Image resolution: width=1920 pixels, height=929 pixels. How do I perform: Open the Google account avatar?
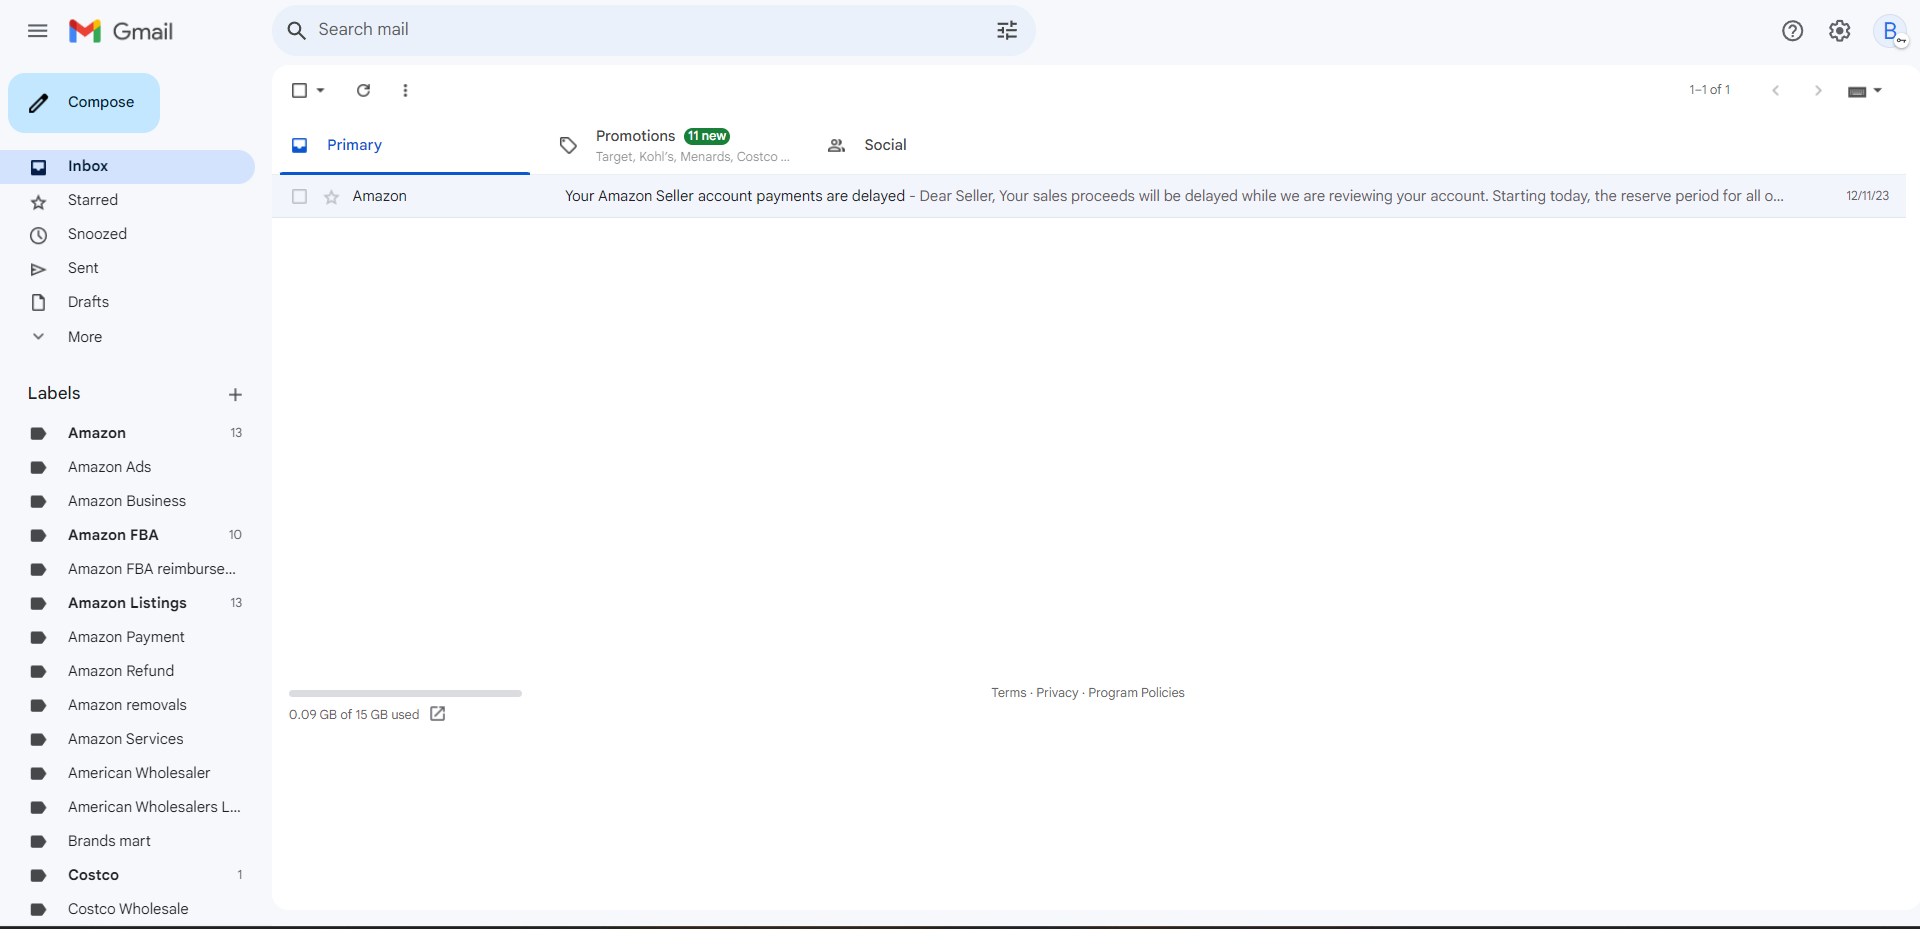pyautogui.click(x=1891, y=31)
